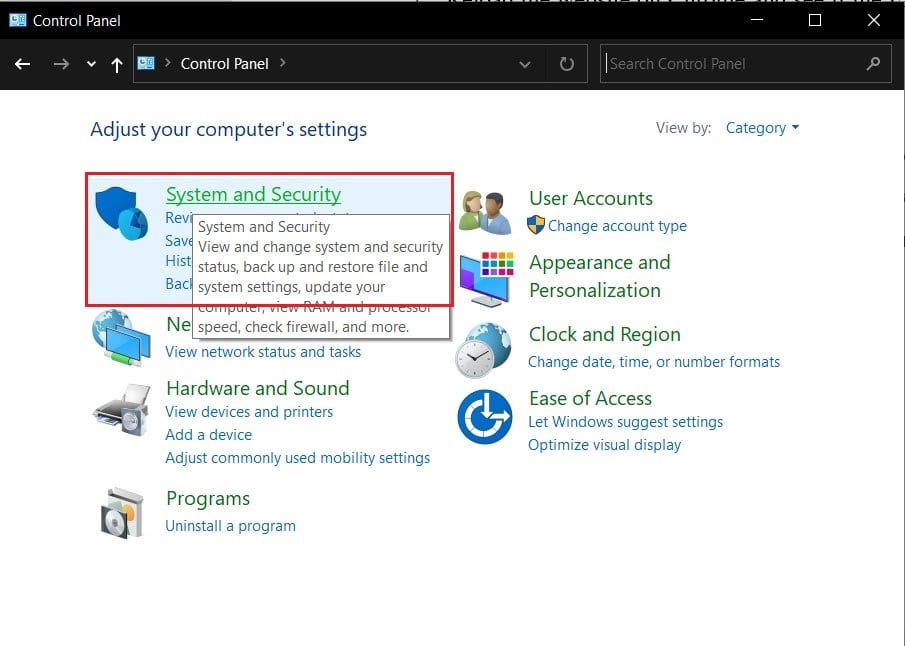This screenshot has width=905, height=646.
Task: Click Uninstall a program link
Action: [230, 526]
